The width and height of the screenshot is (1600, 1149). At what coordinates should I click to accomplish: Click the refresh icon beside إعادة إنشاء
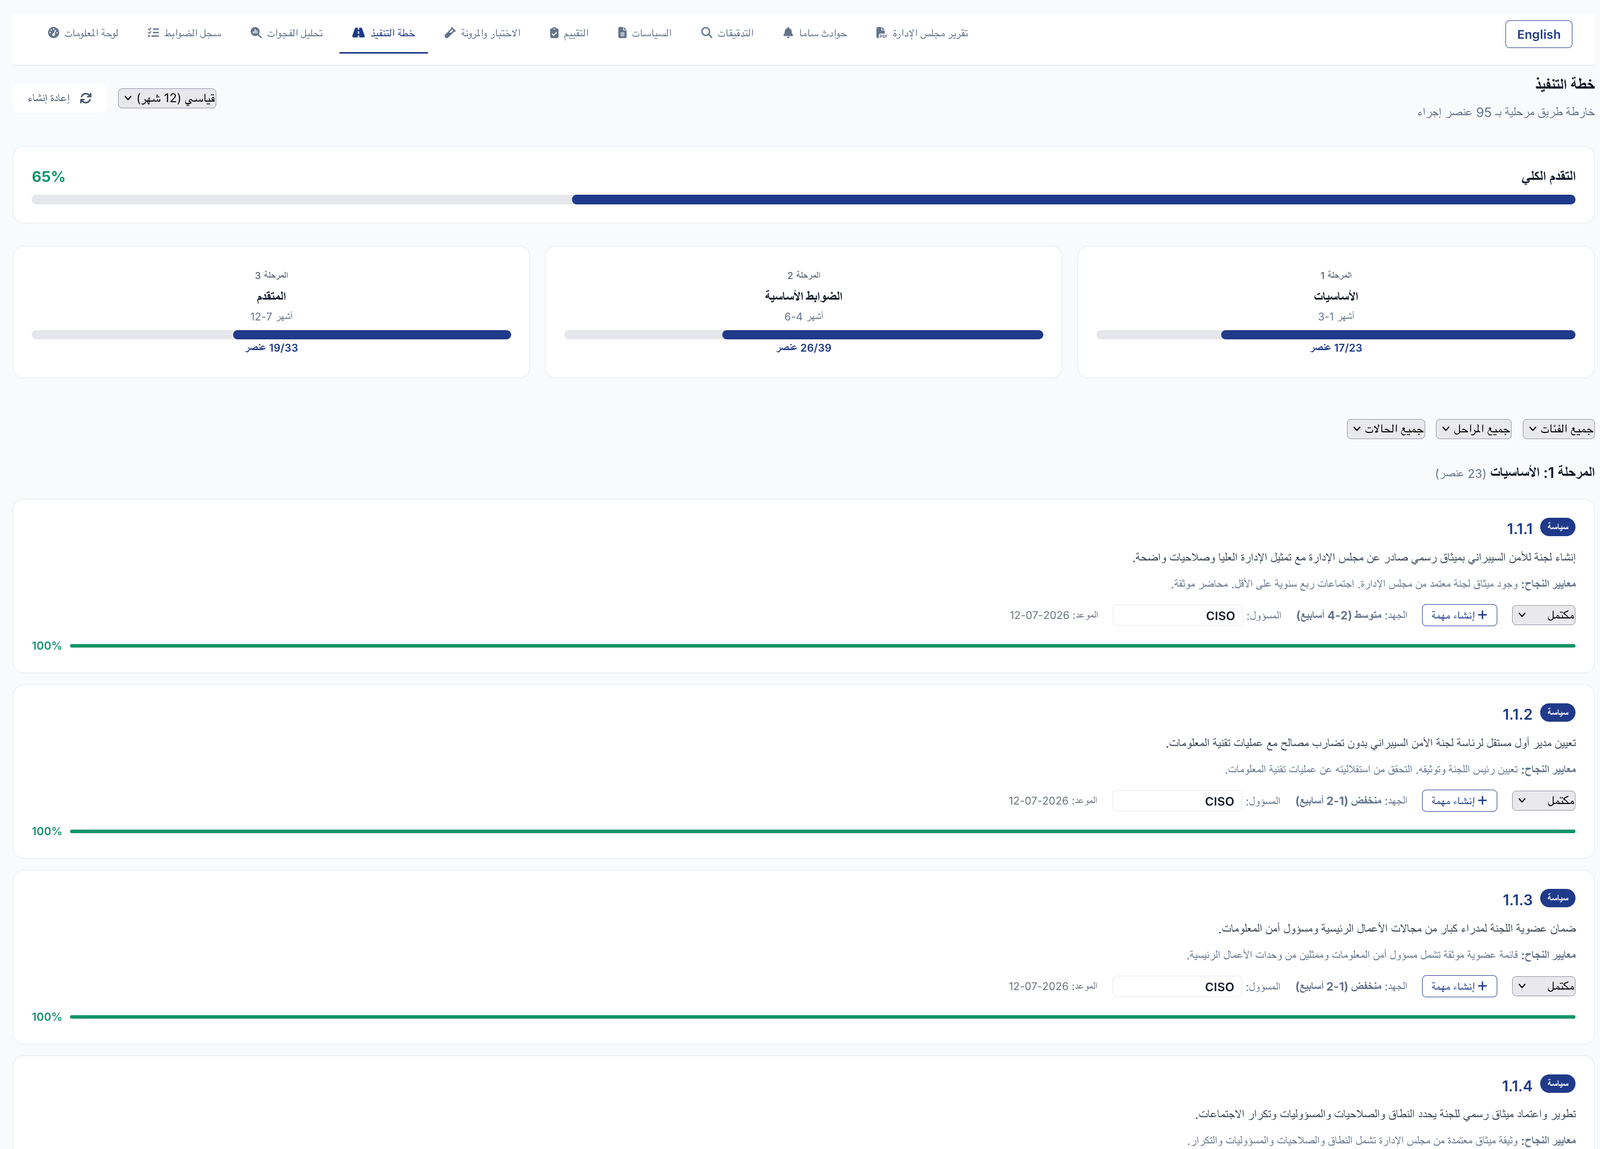(86, 98)
